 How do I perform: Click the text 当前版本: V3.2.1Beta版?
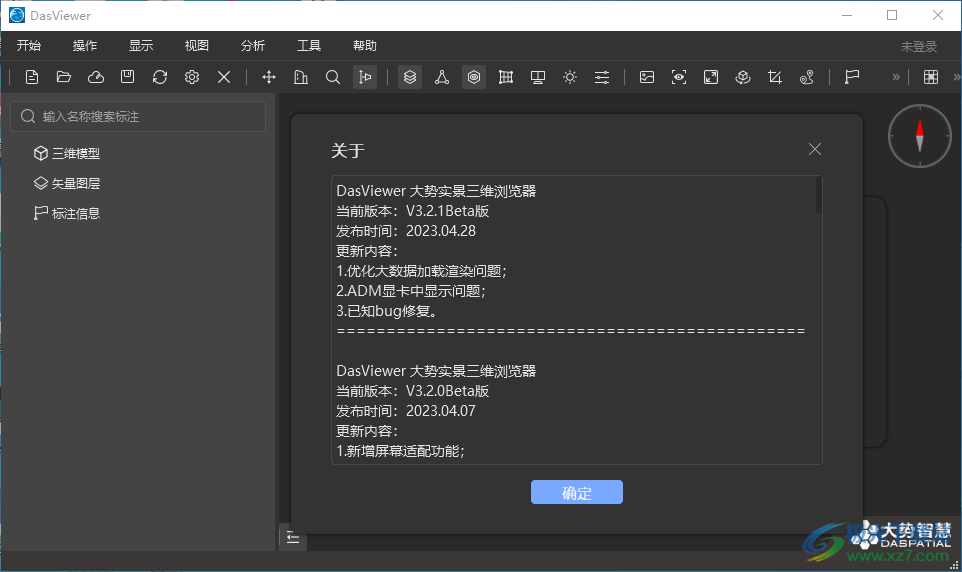point(412,211)
